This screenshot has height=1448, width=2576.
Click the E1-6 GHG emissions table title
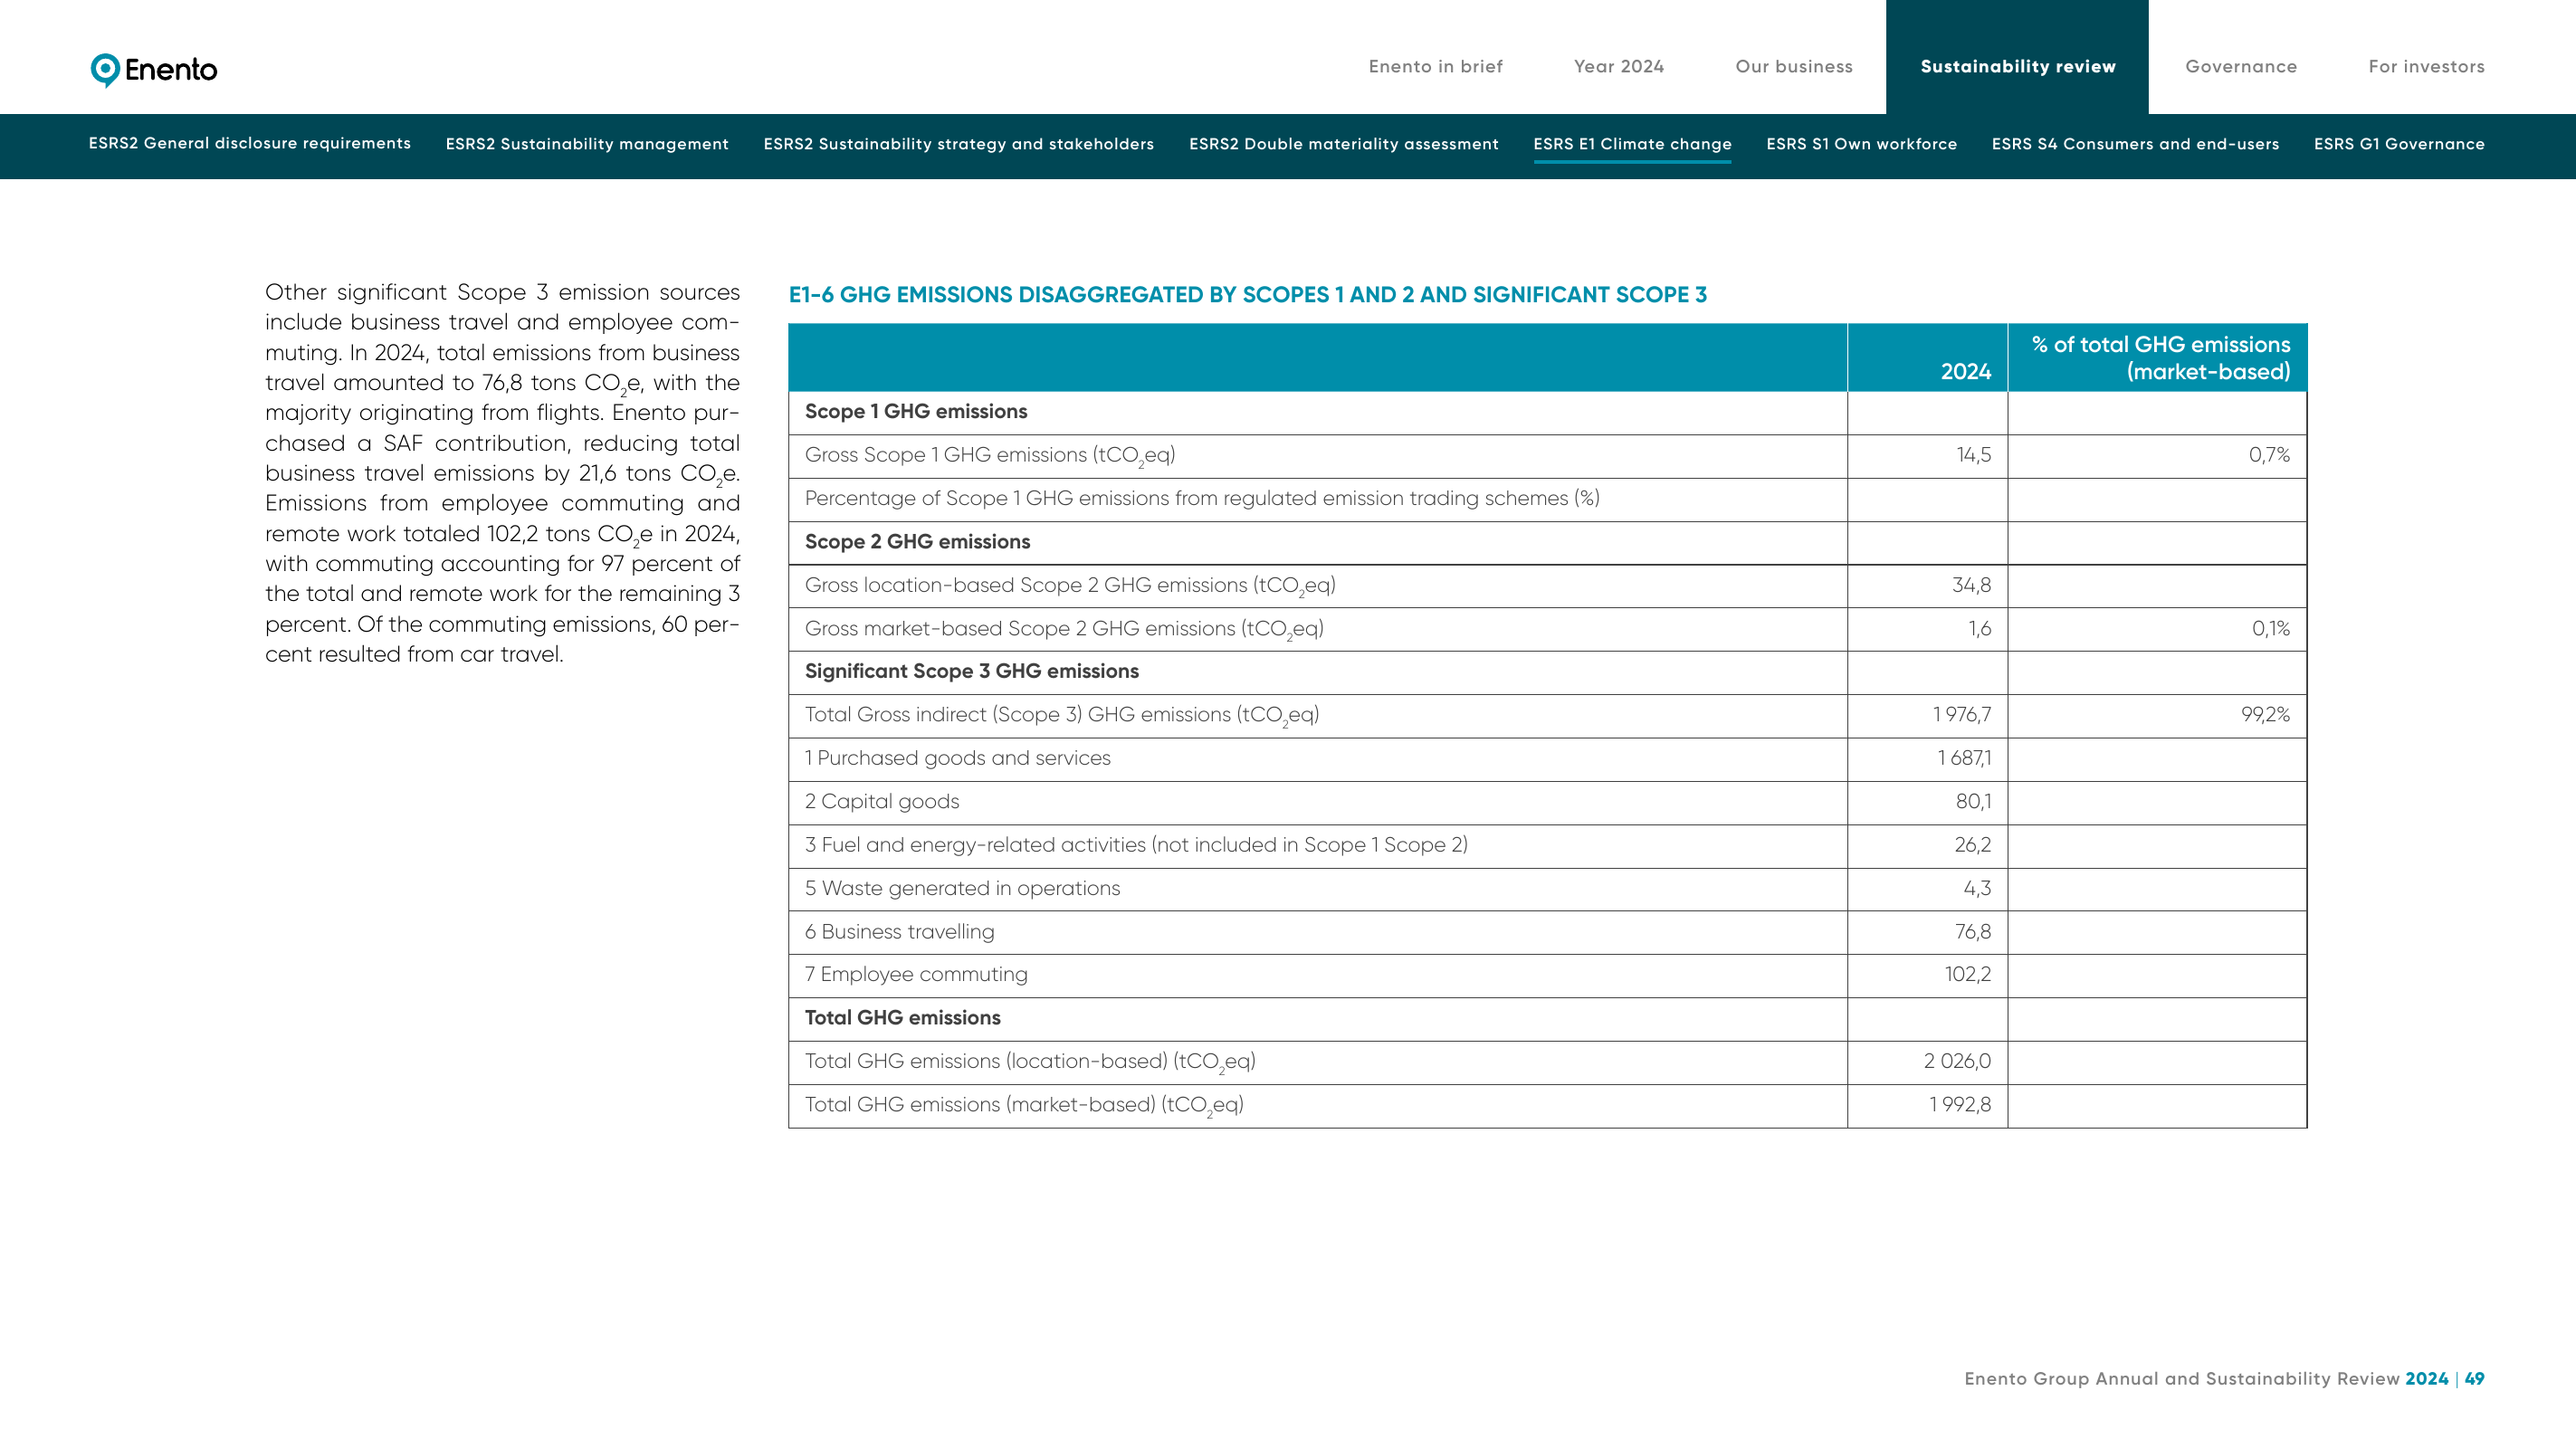point(1247,294)
